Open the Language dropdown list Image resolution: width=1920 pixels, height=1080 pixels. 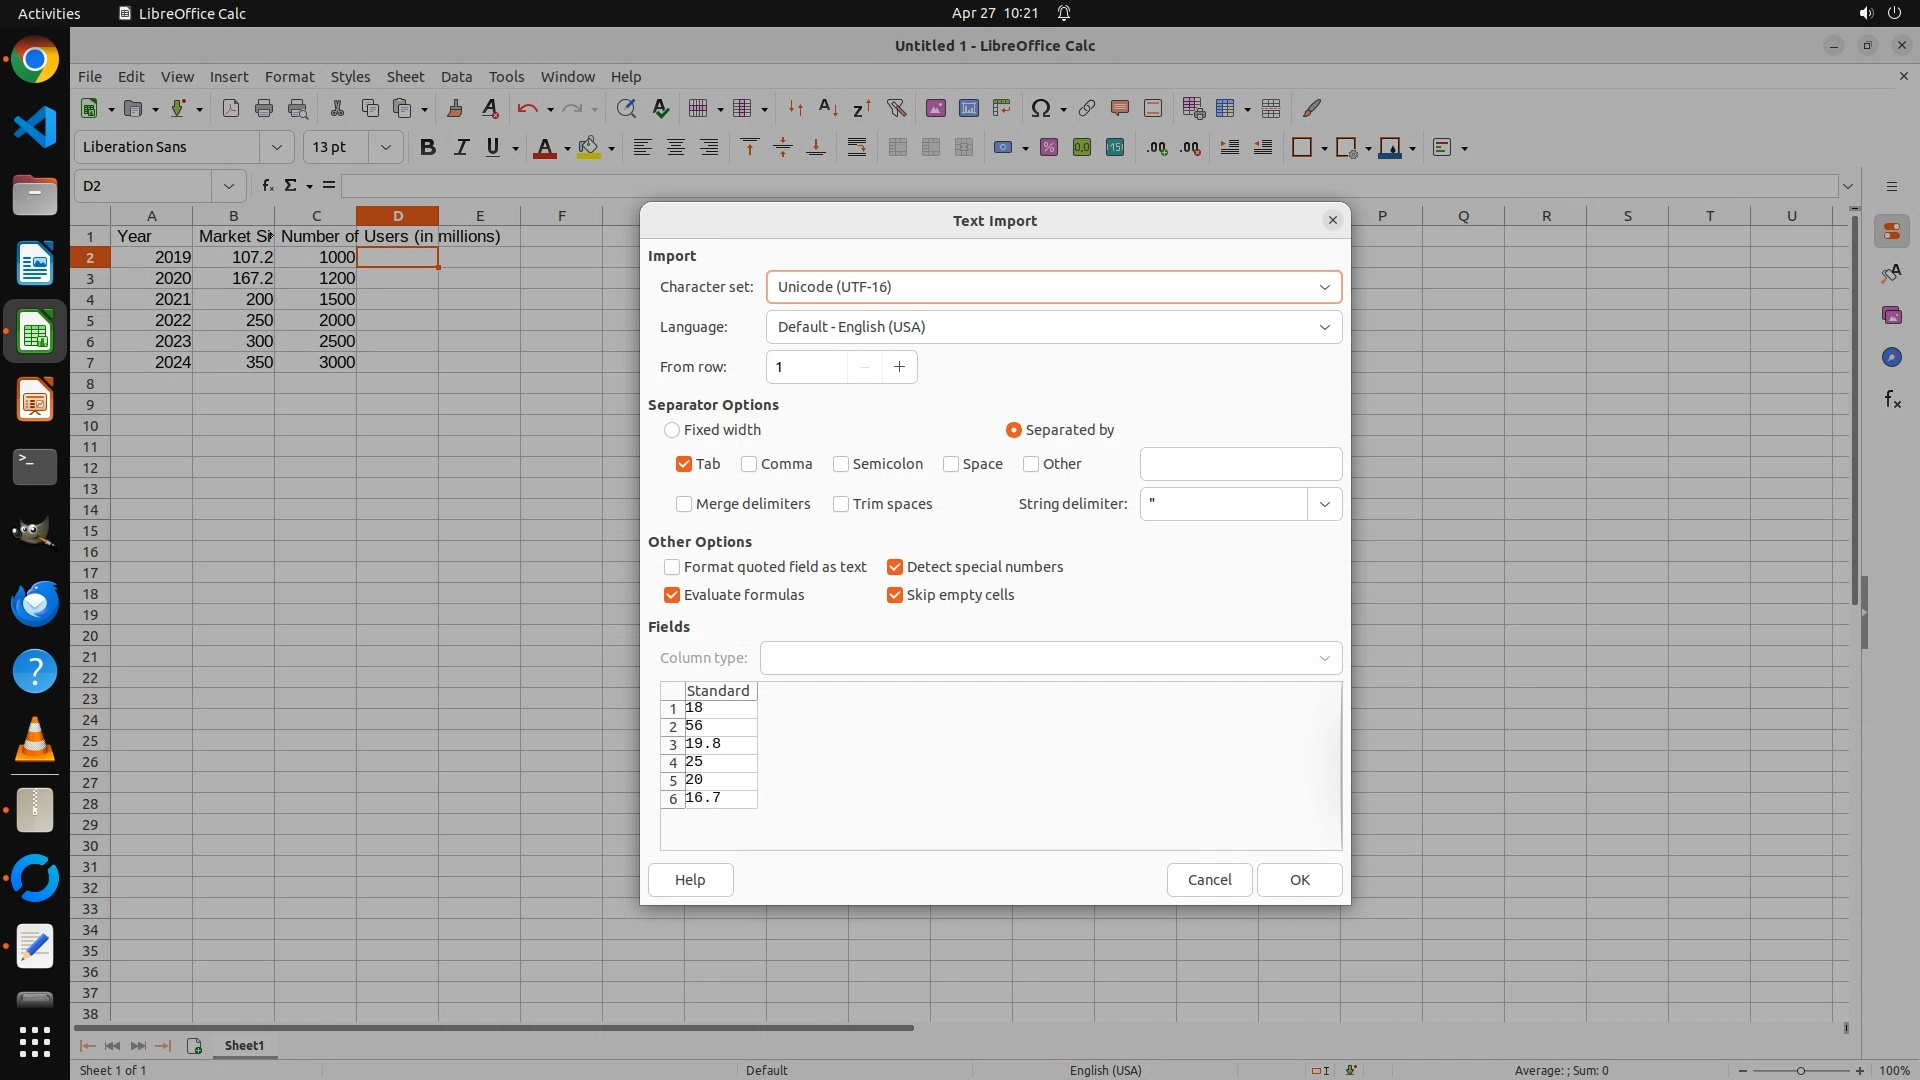pos(1324,327)
